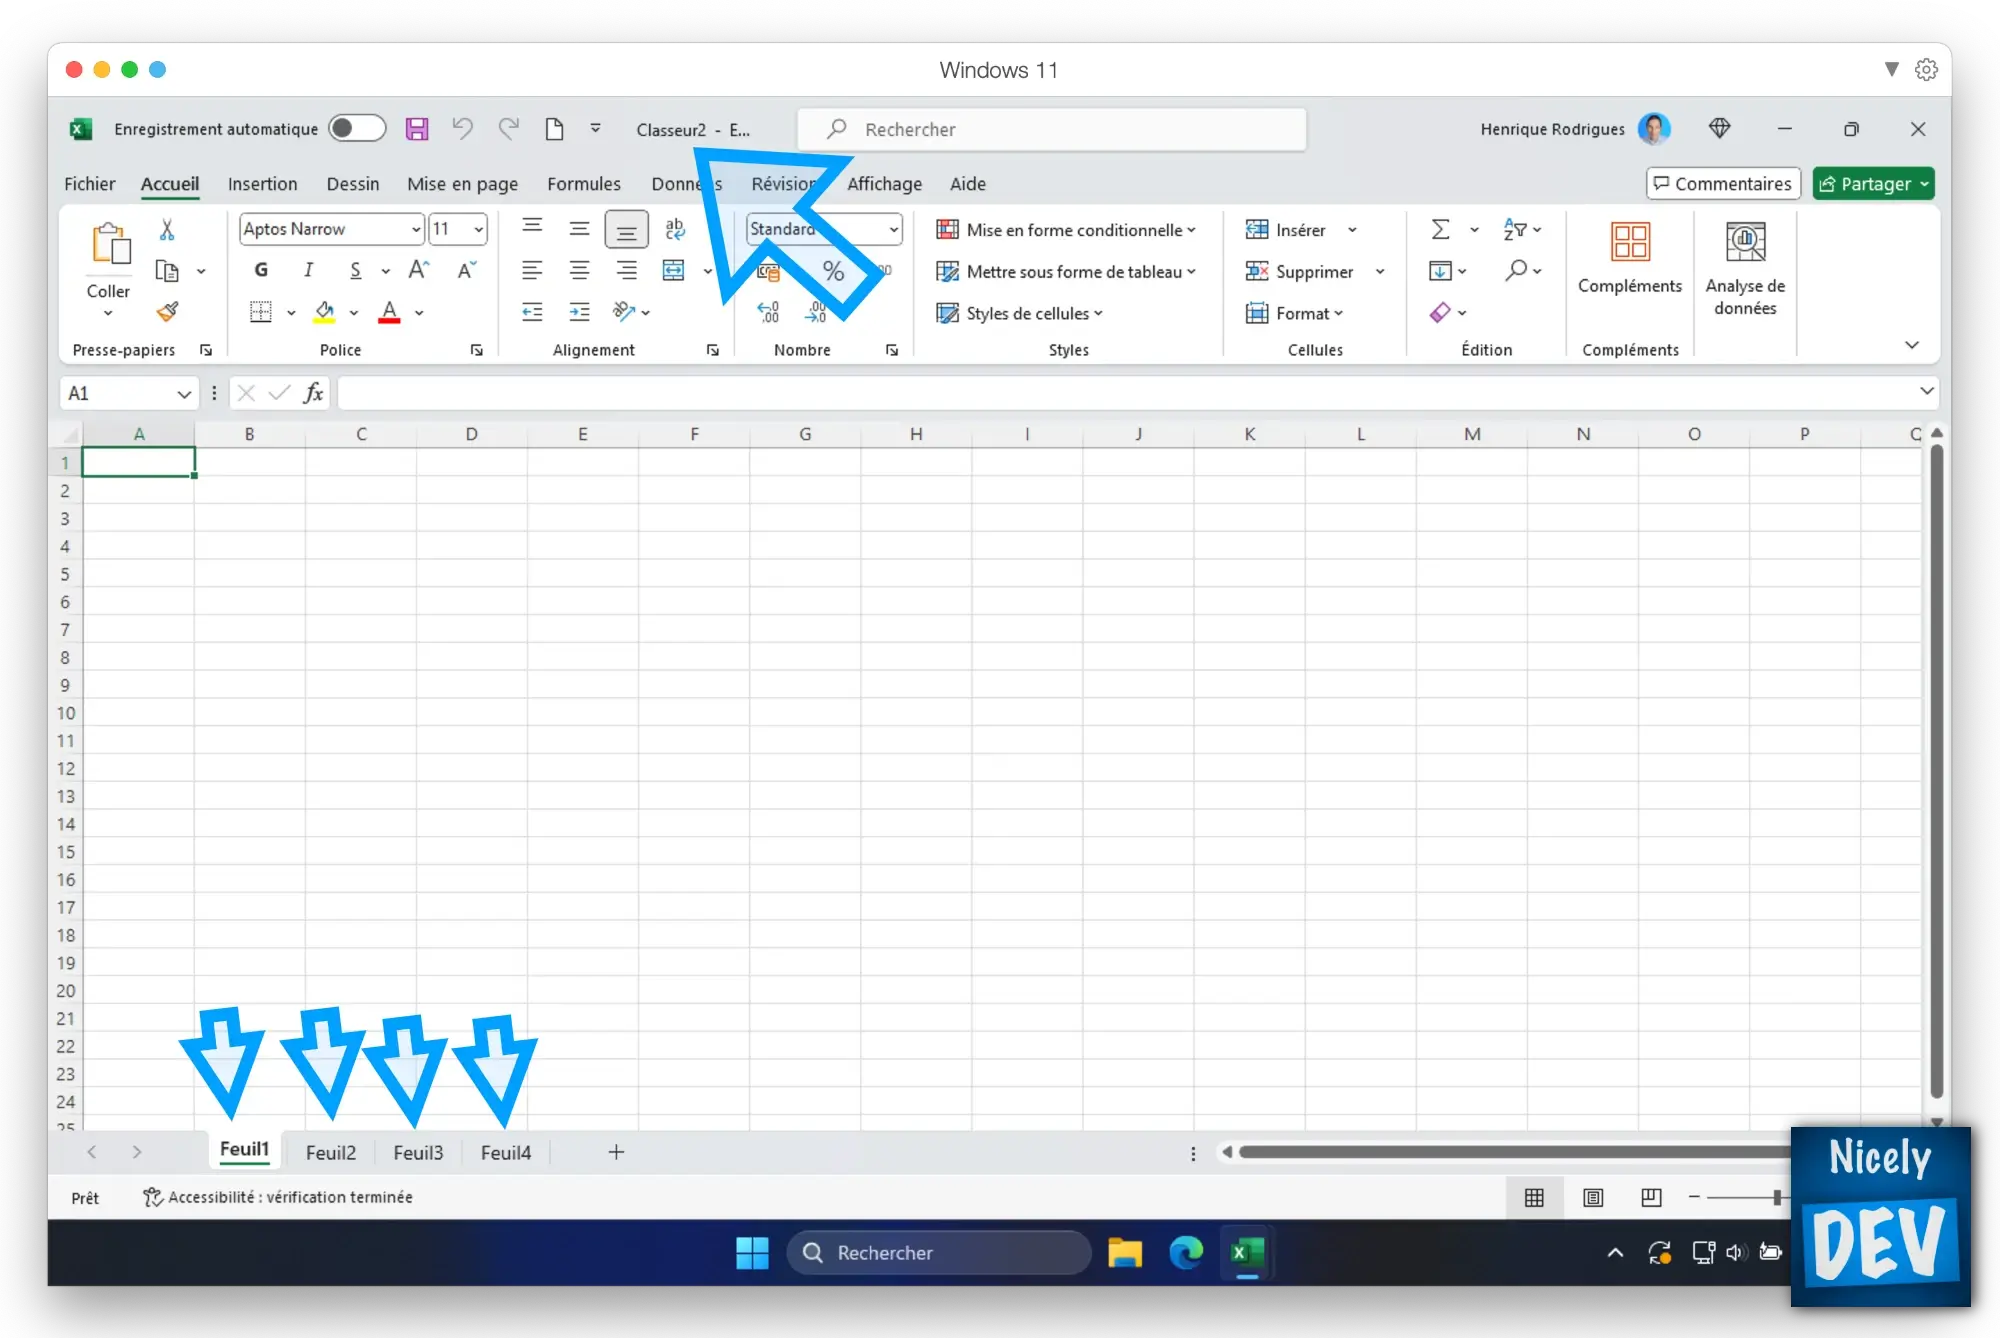Click the green Partager button
This screenshot has width=2000, height=1338.
(1873, 184)
